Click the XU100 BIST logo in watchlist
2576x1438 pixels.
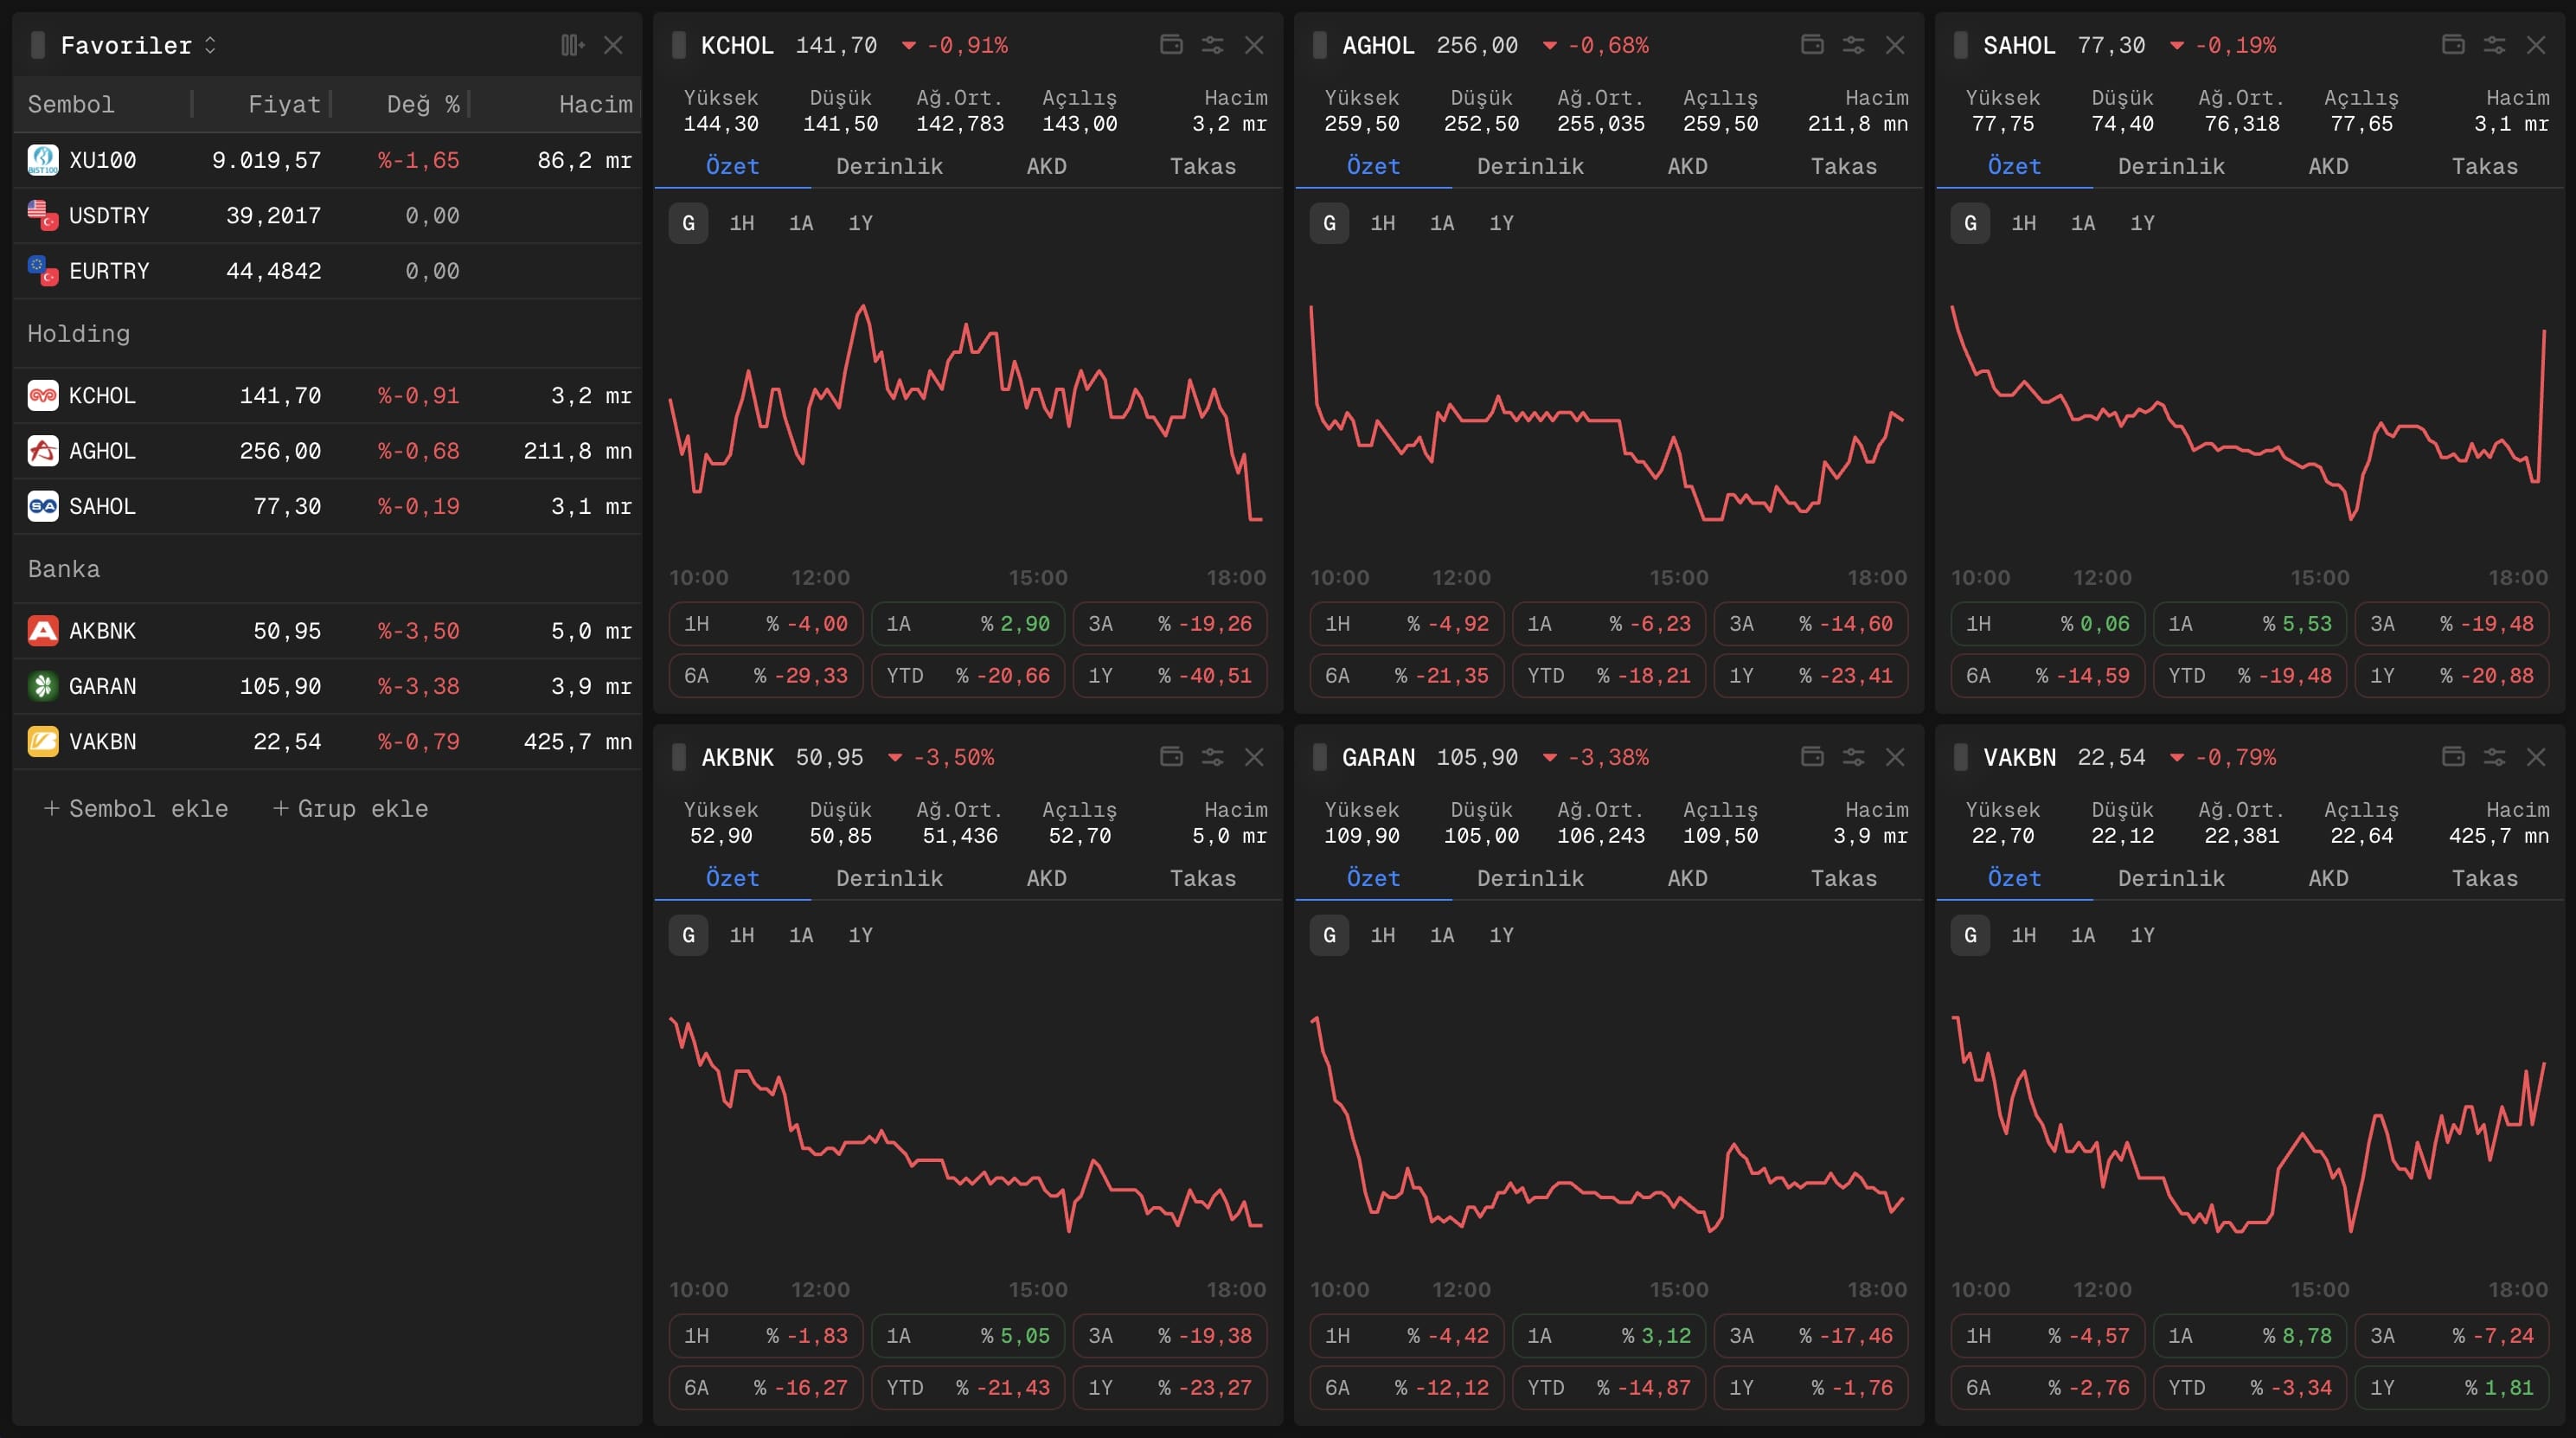point(42,159)
